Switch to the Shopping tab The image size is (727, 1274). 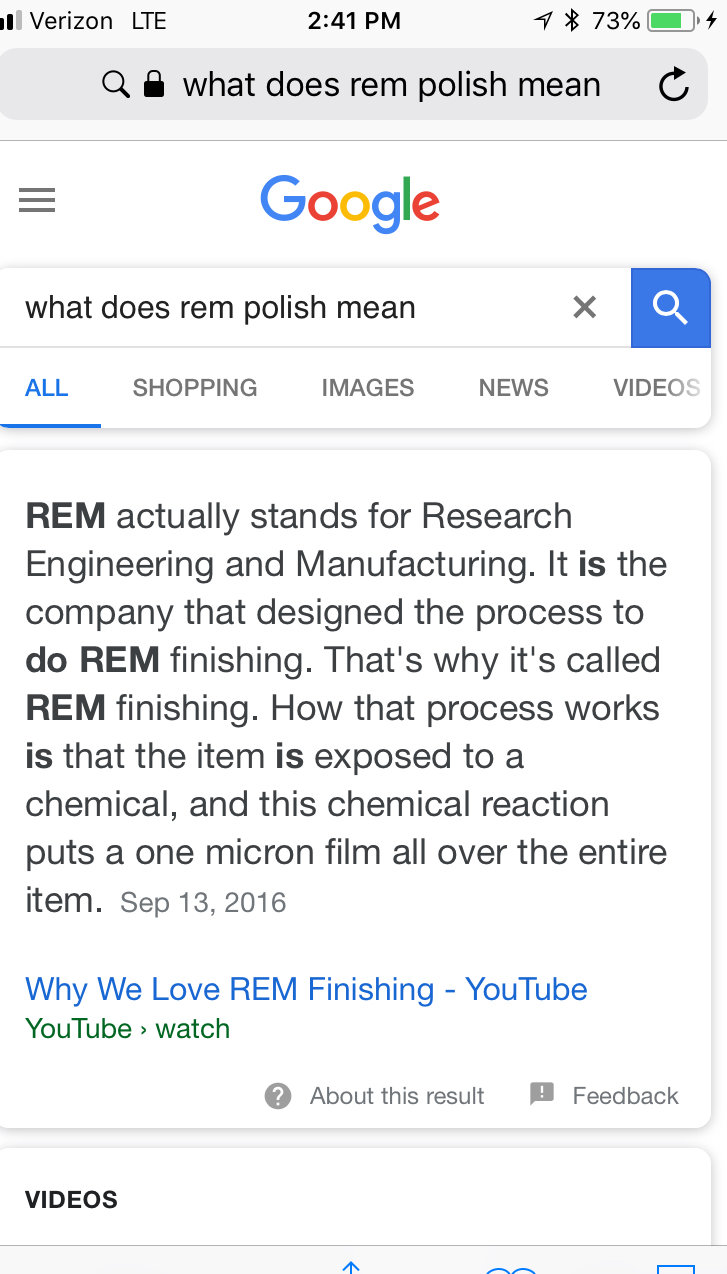tap(195, 388)
